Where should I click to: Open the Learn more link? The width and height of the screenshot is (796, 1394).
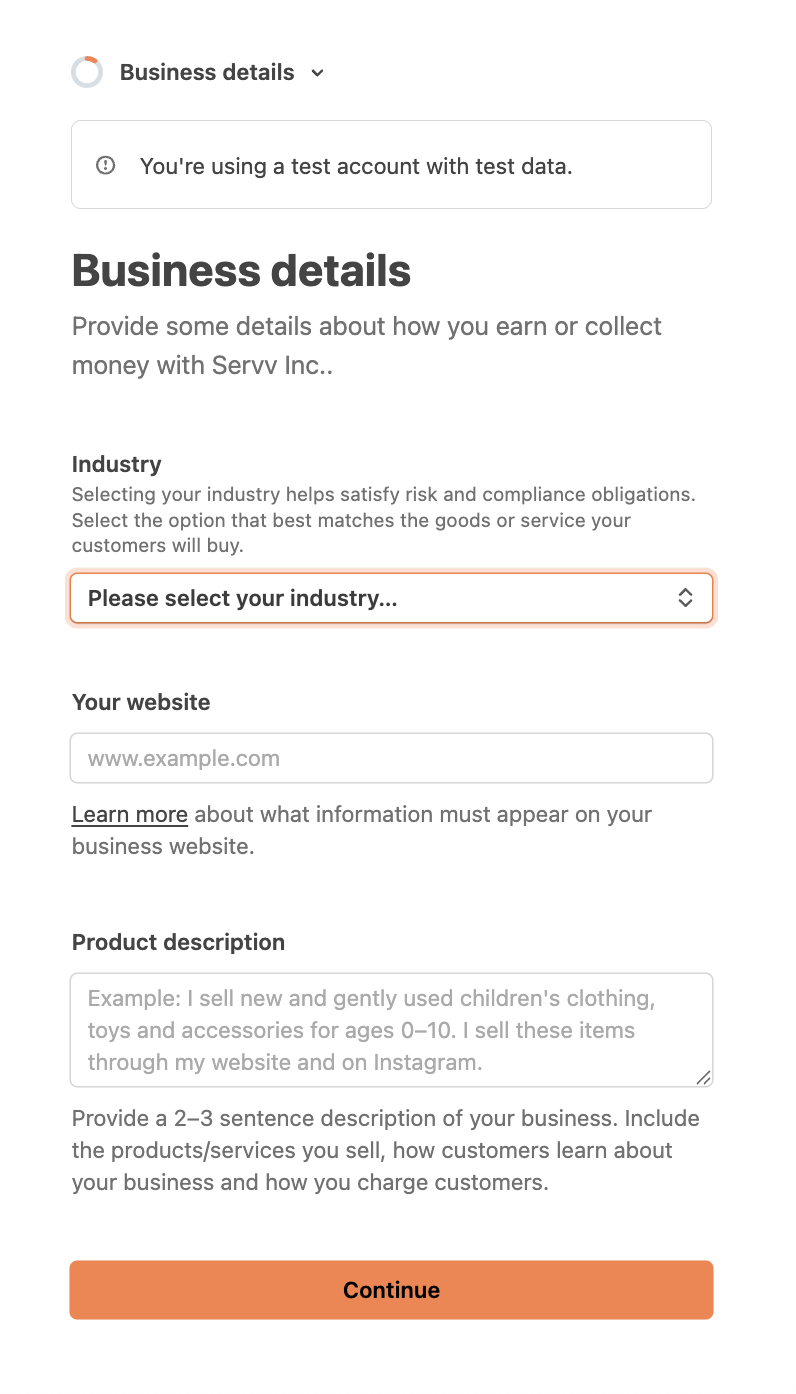(130, 815)
